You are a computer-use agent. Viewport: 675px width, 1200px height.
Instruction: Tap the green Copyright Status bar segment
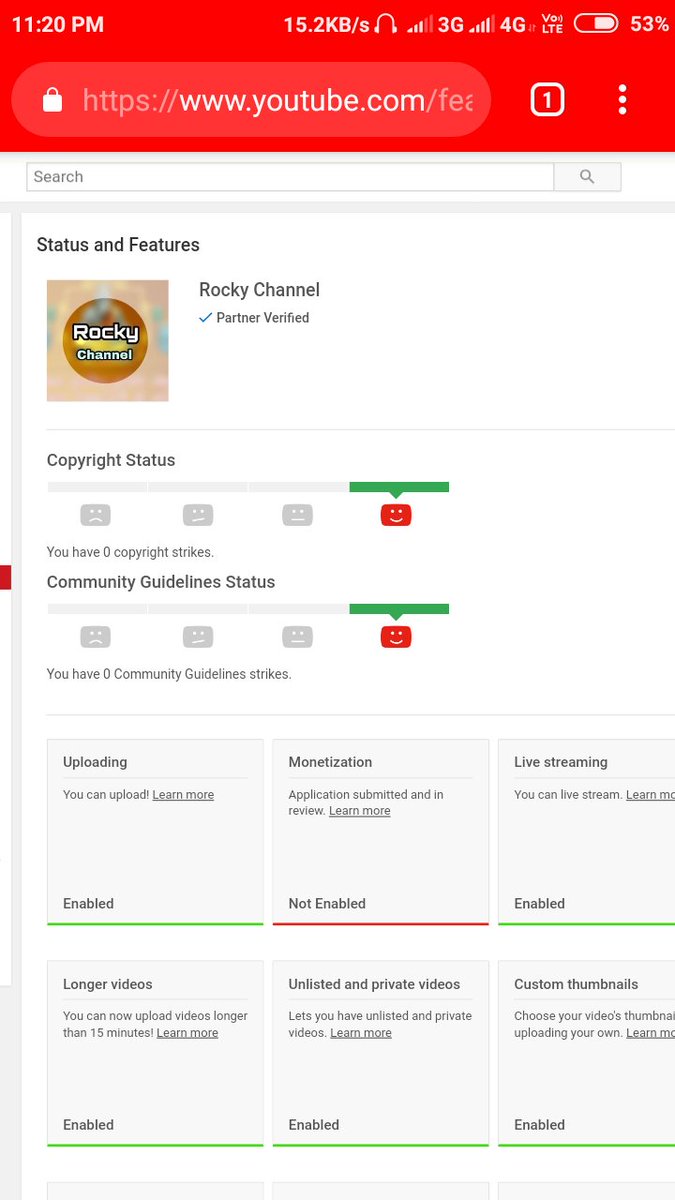[399, 487]
